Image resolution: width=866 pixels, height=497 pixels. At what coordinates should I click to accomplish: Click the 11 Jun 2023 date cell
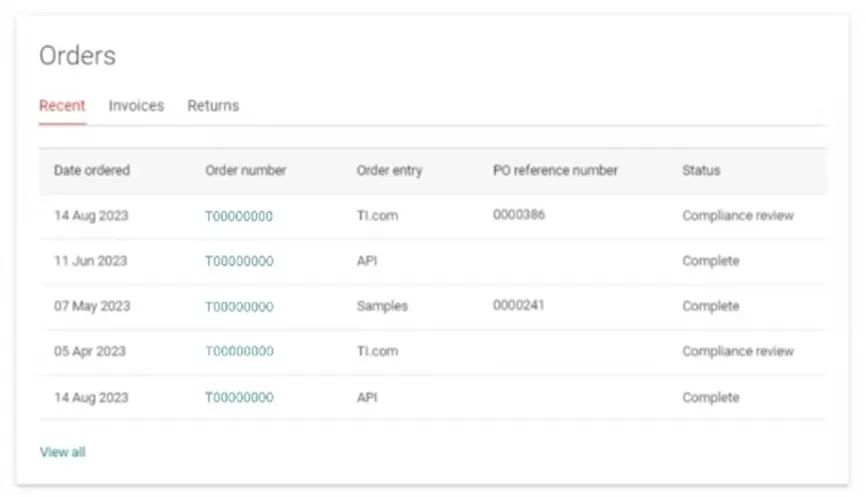(x=91, y=261)
